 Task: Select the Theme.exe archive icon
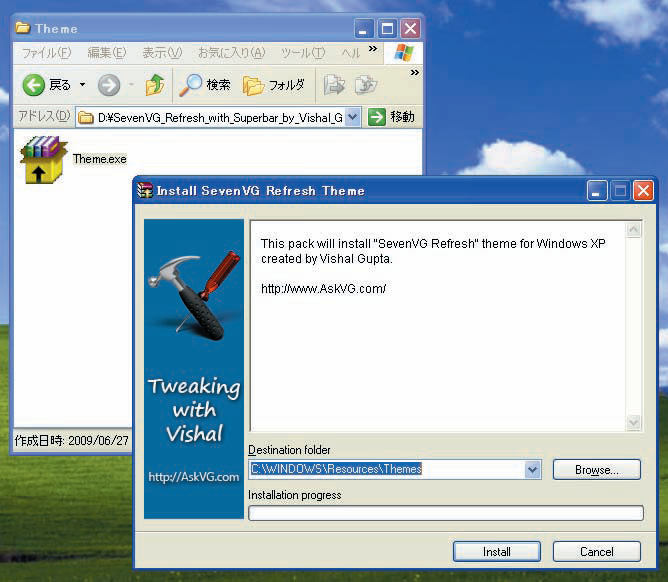43,160
